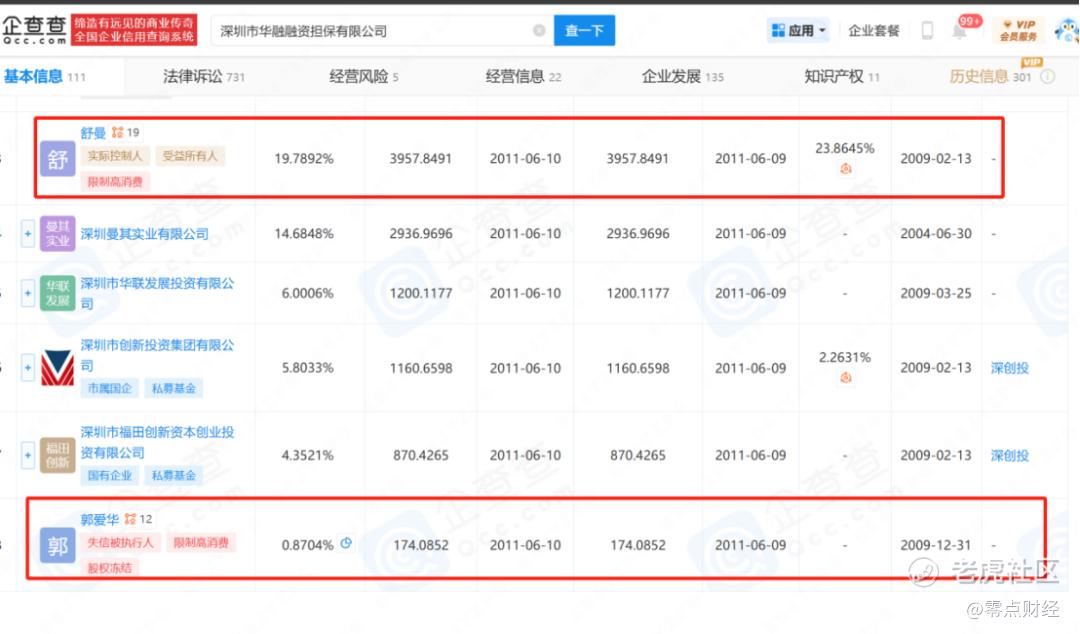
Task: Click the 4.3521% shareholding value
Action: click(307, 455)
